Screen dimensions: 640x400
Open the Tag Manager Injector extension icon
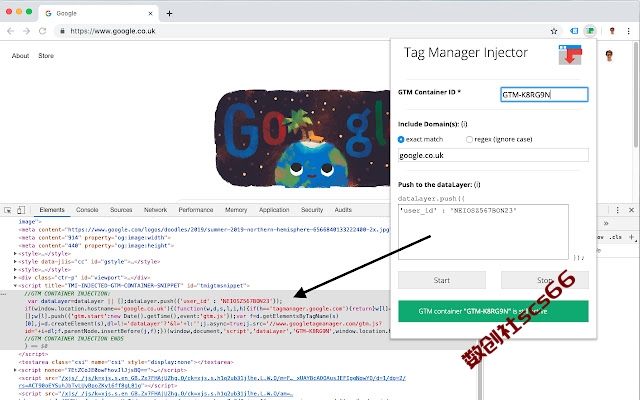coord(590,31)
